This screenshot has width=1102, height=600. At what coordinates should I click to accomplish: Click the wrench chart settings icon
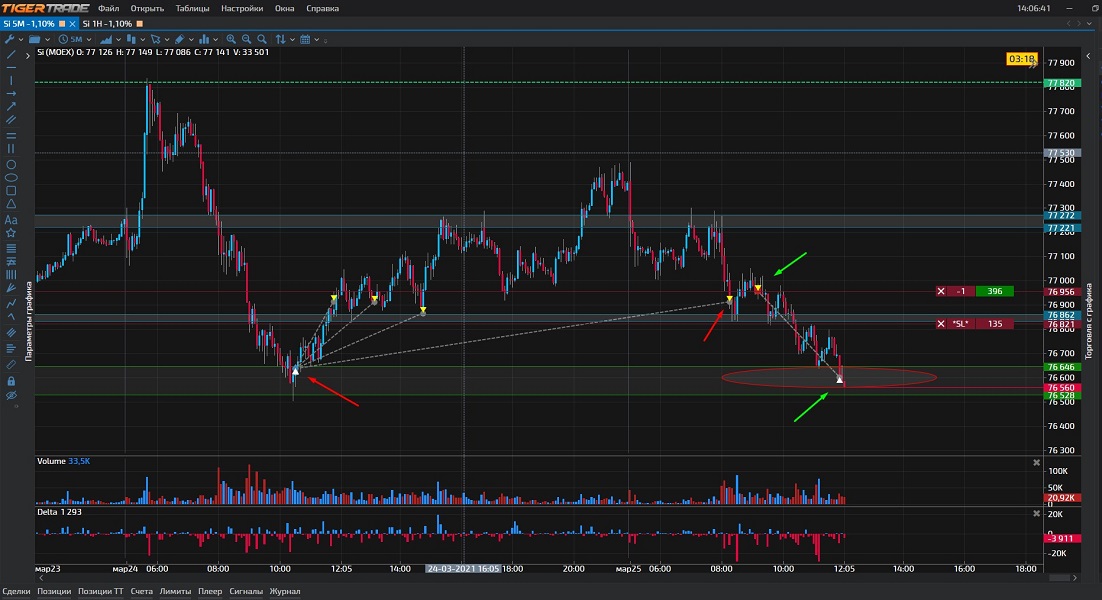pyautogui.click(x=9, y=39)
